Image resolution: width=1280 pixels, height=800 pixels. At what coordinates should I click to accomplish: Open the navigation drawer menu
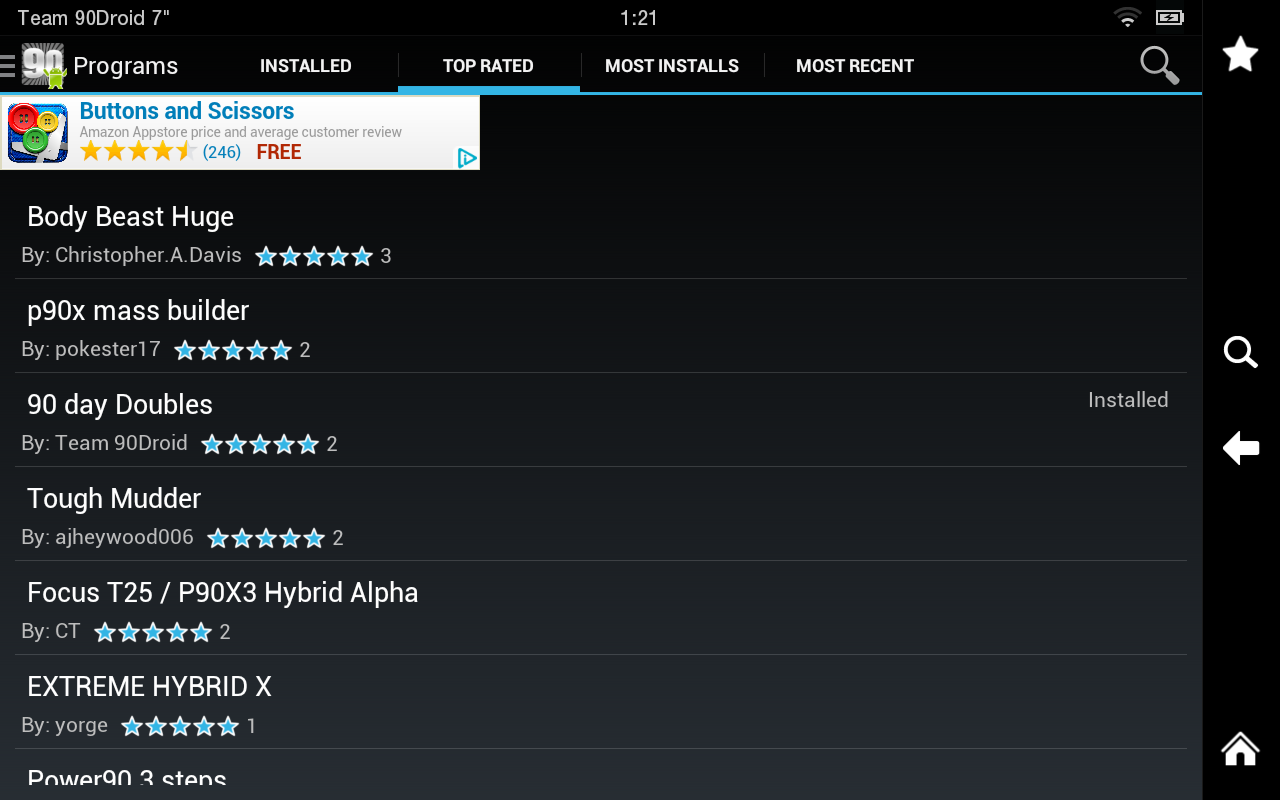(x=10, y=65)
